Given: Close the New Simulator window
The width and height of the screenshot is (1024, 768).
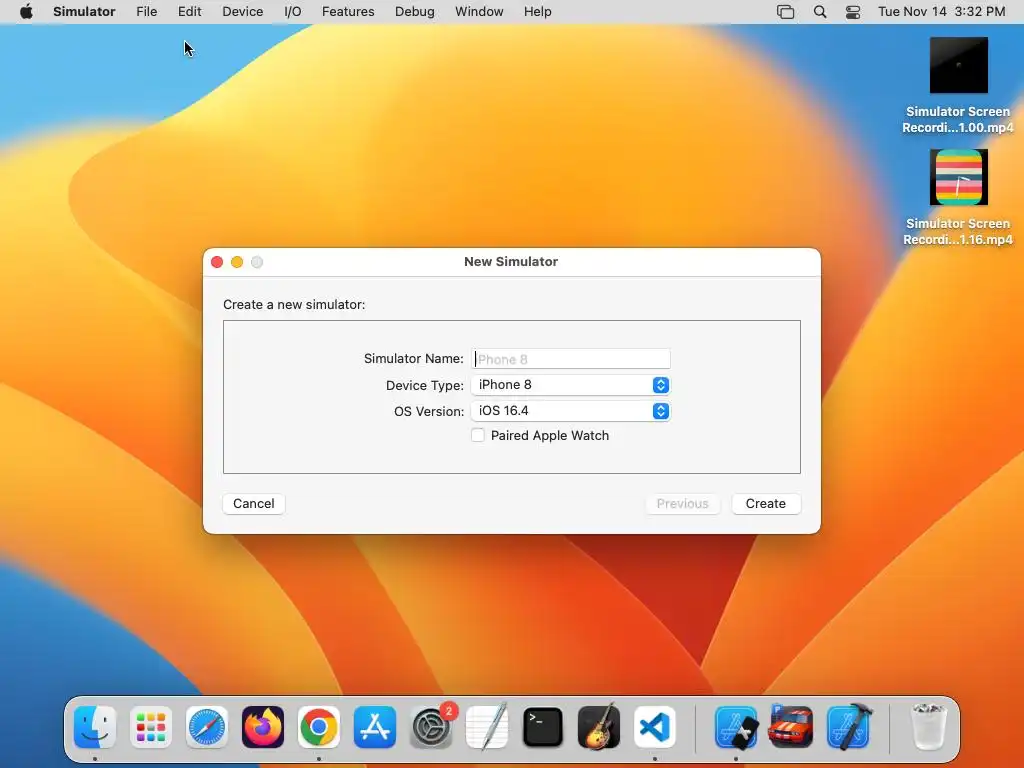Looking at the screenshot, I should coord(217,262).
